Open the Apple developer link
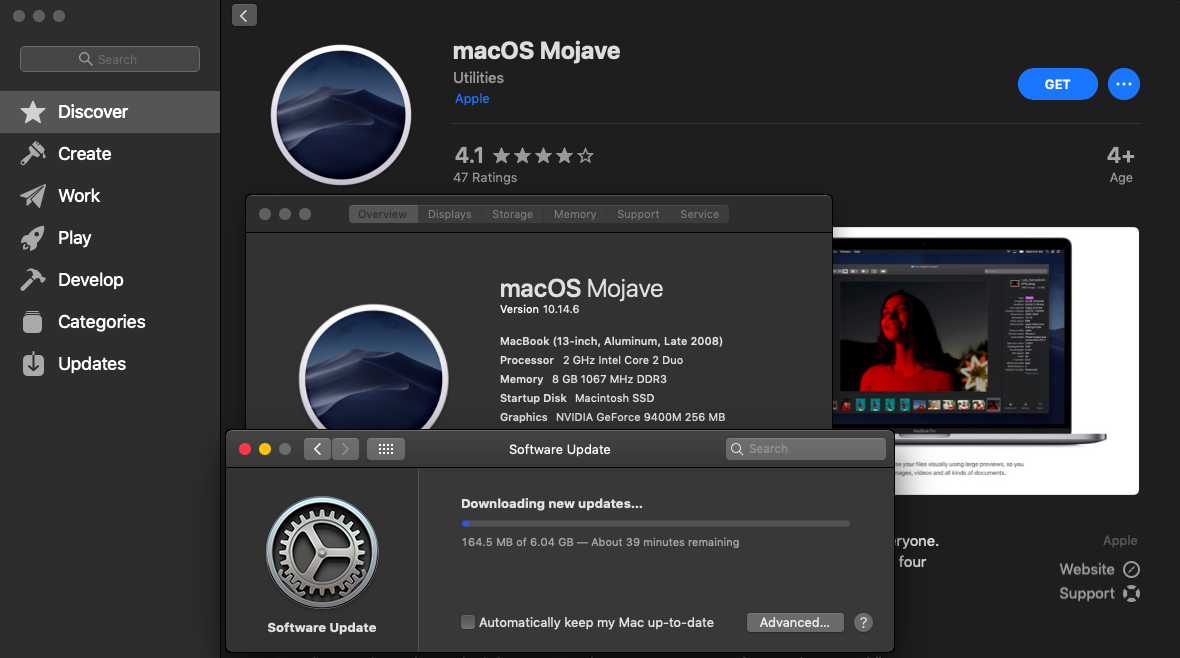 pyautogui.click(x=472, y=99)
